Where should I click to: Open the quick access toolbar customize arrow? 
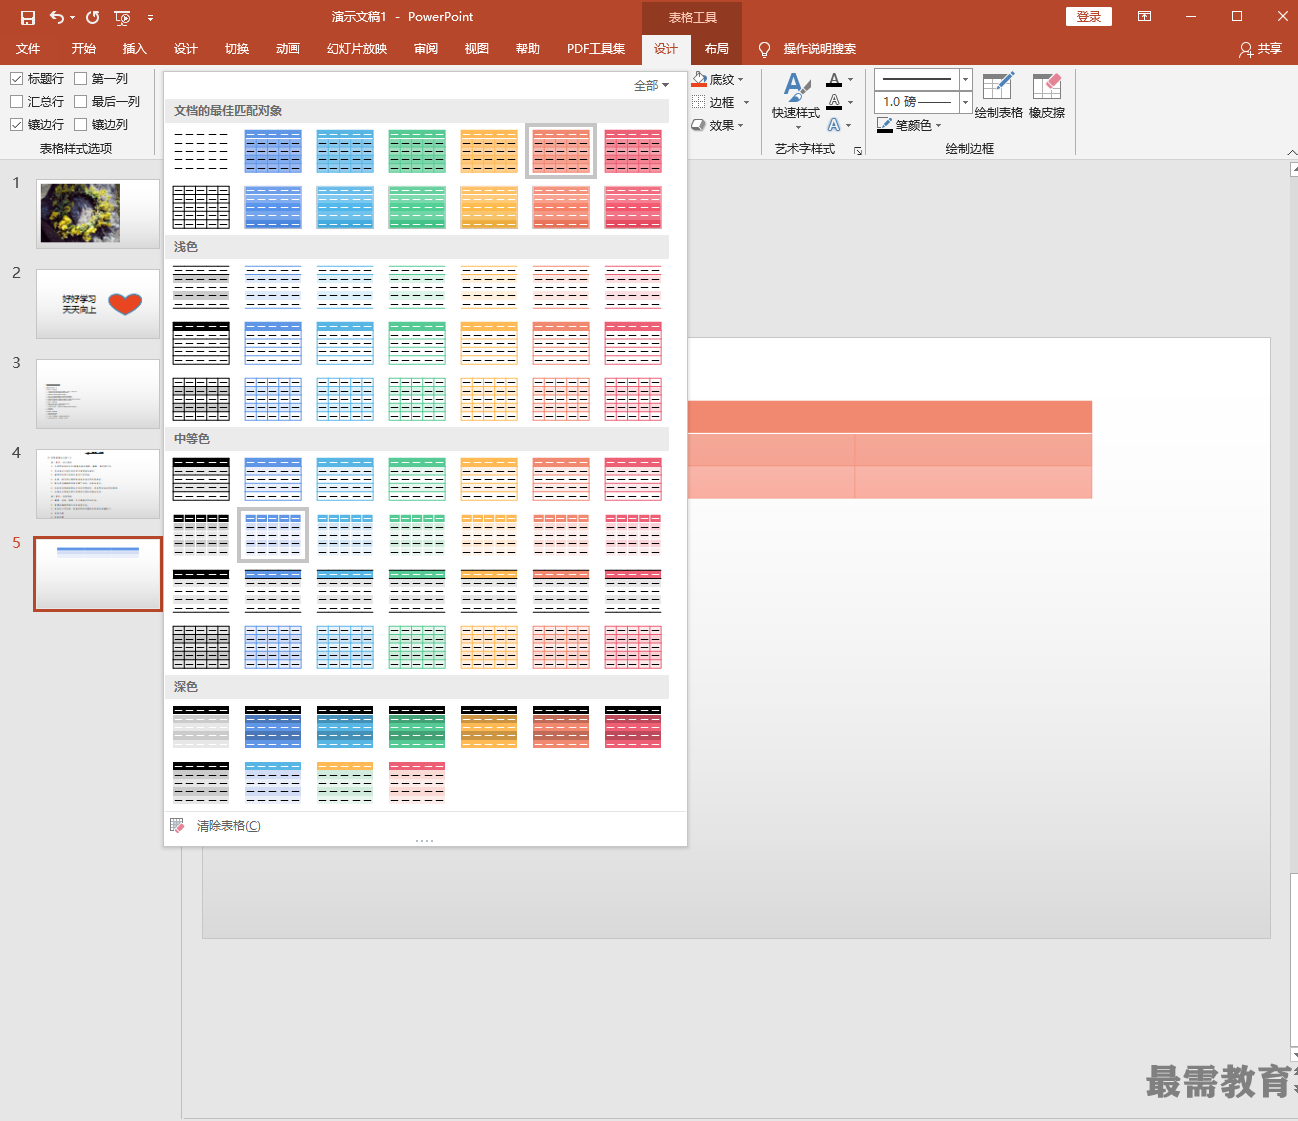pyautogui.click(x=150, y=18)
